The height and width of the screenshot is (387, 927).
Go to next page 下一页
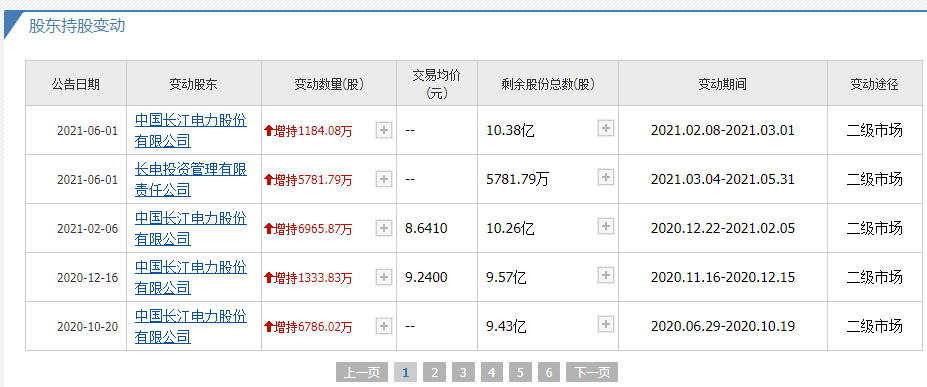[592, 372]
